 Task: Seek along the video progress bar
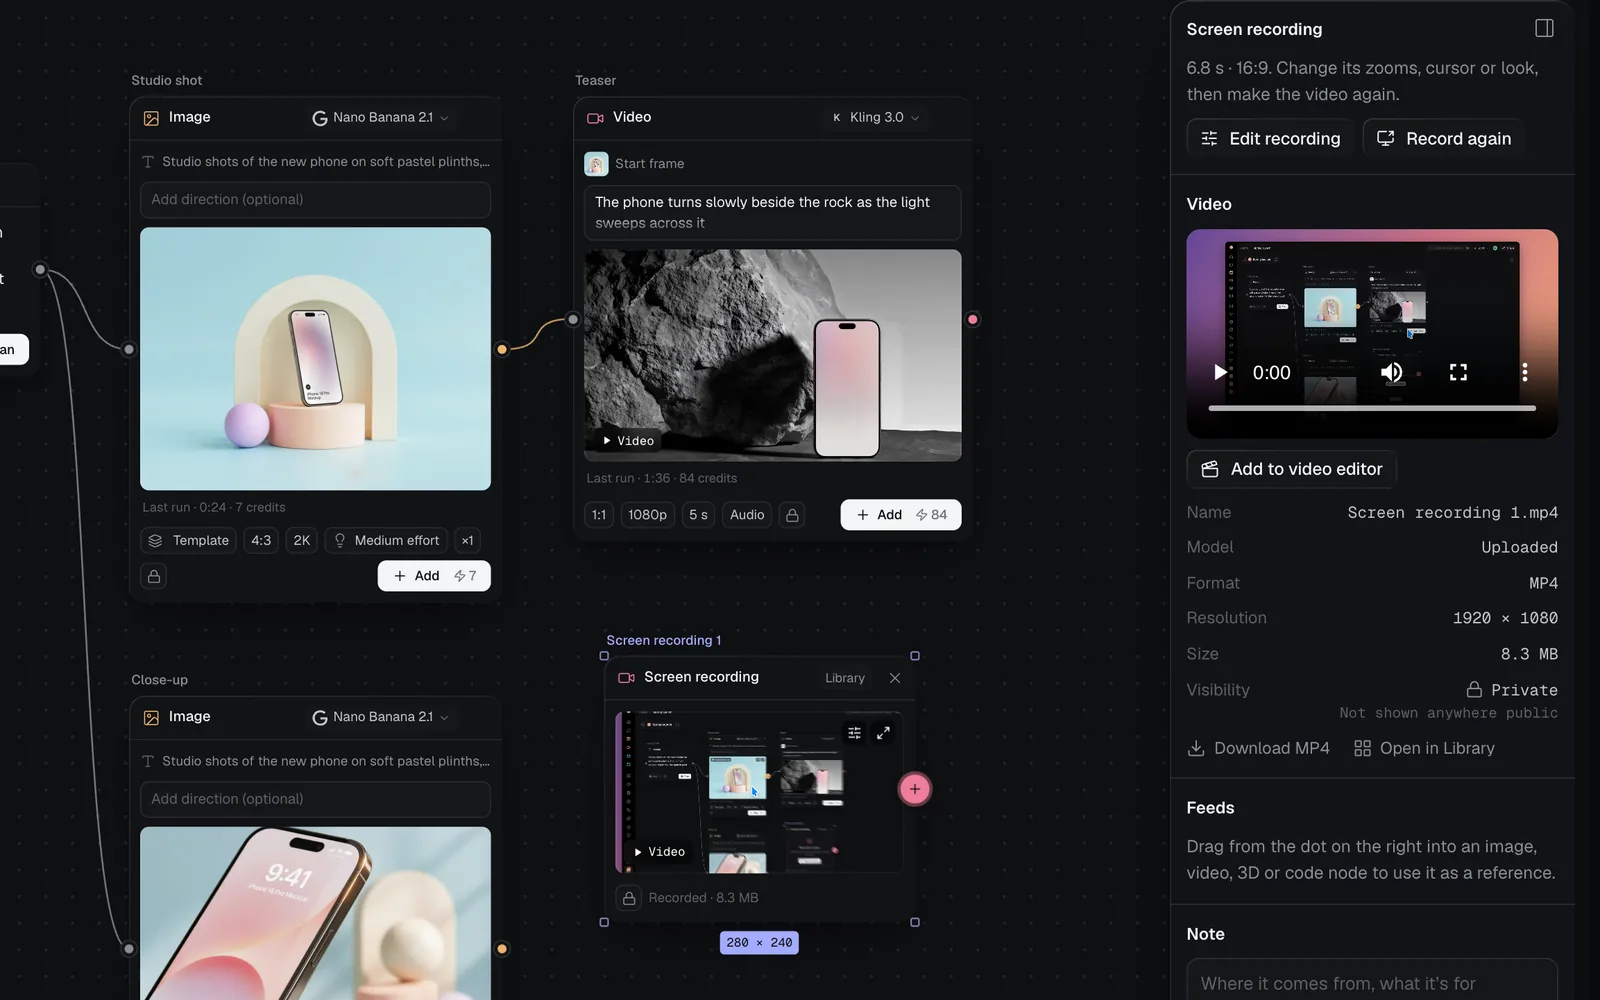point(1372,408)
